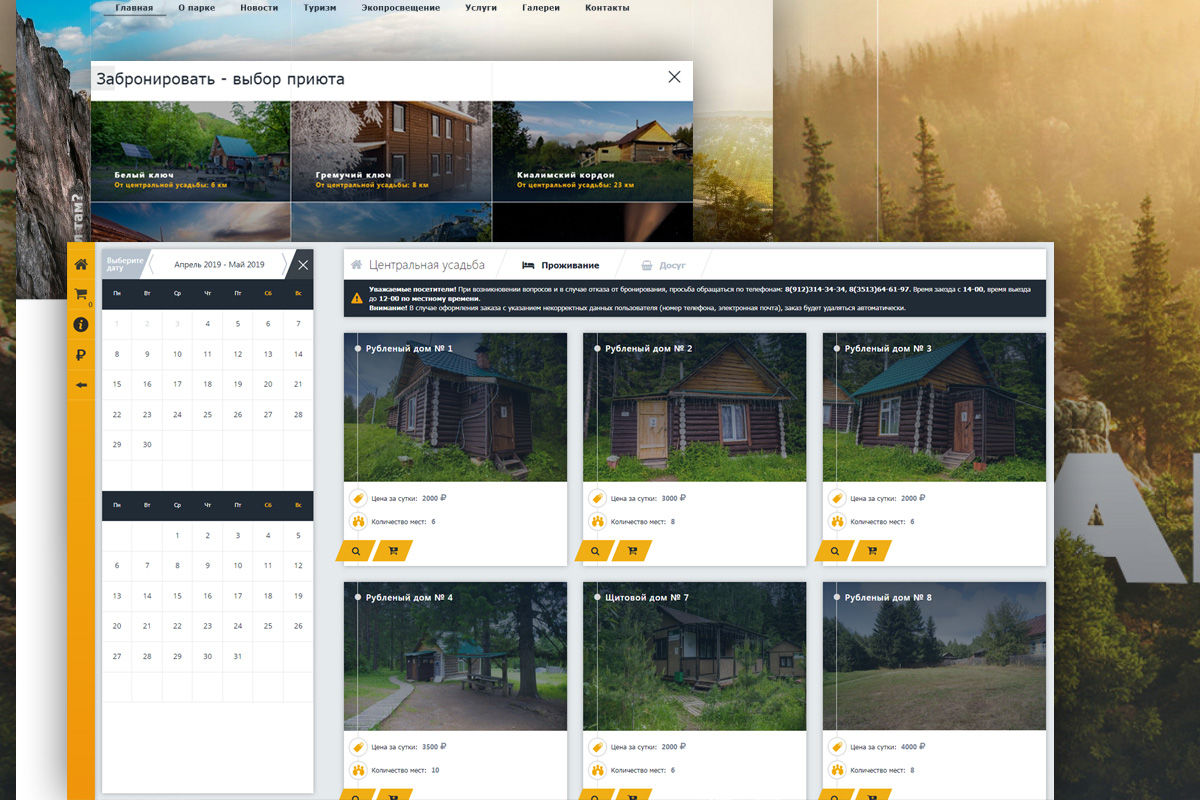
Task: Click the home icon in the yellow sidebar
Action: pyautogui.click(x=81, y=264)
